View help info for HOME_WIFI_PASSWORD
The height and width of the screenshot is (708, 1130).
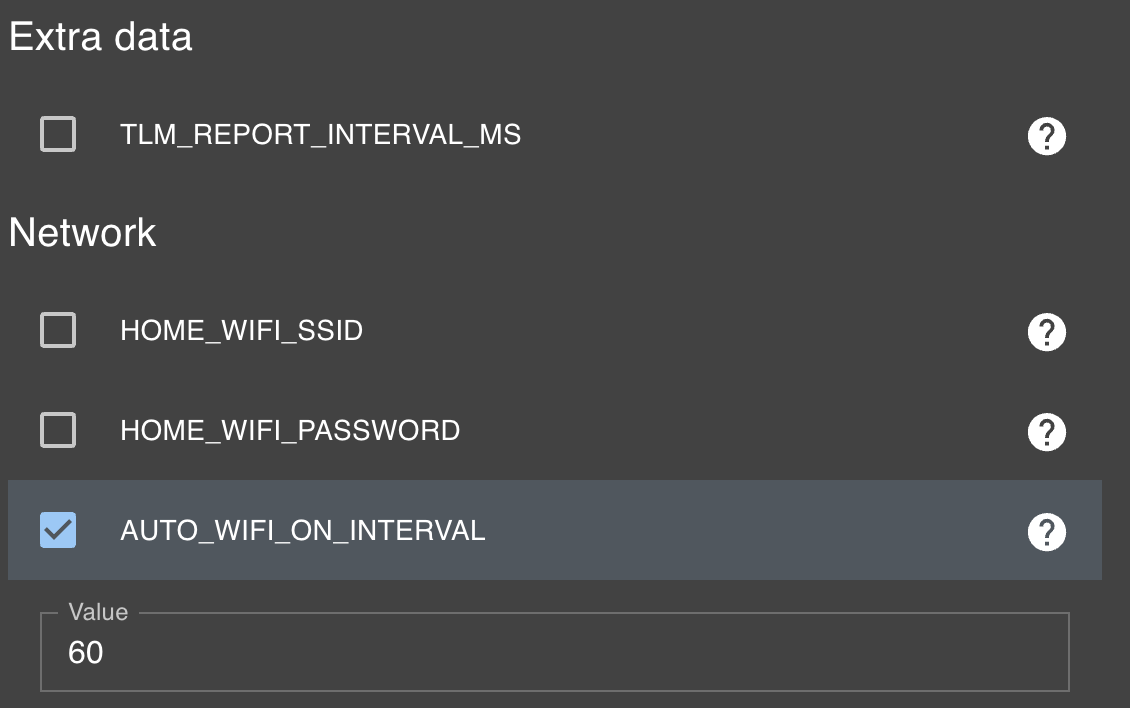coord(1046,432)
